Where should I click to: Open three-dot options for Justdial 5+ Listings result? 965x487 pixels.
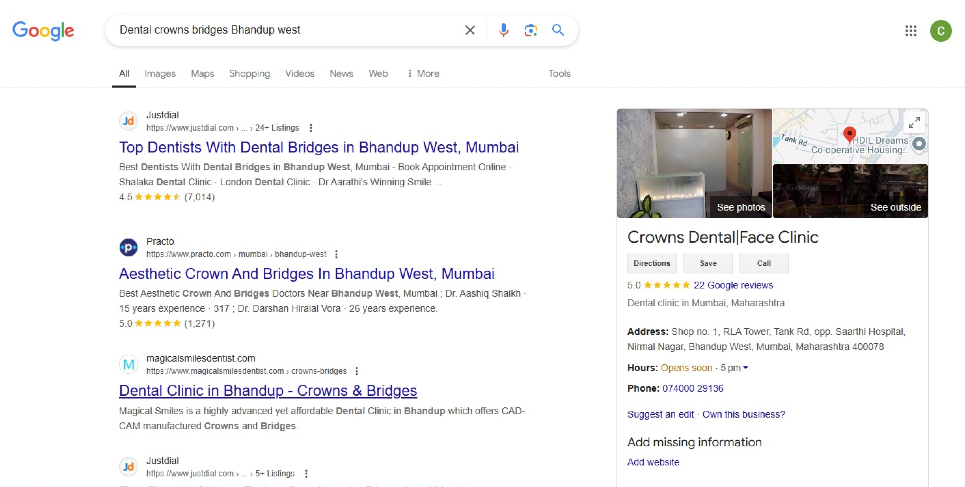[x=306, y=473]
